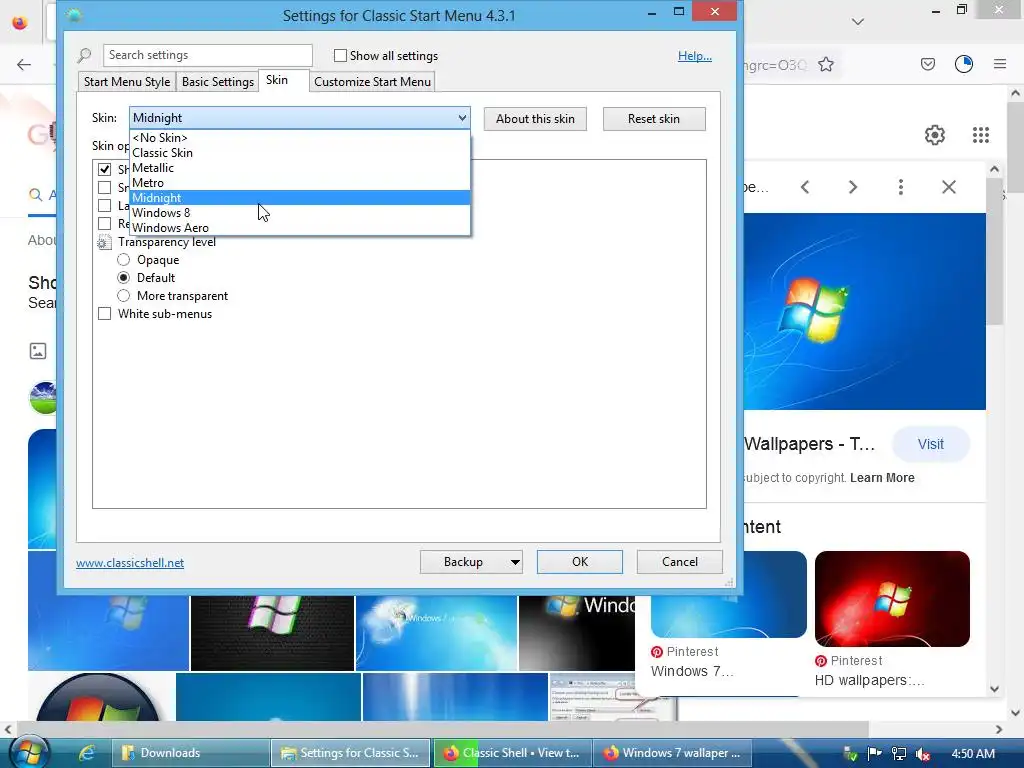
Task: Click the Windows Start orb
Action: 28,753
